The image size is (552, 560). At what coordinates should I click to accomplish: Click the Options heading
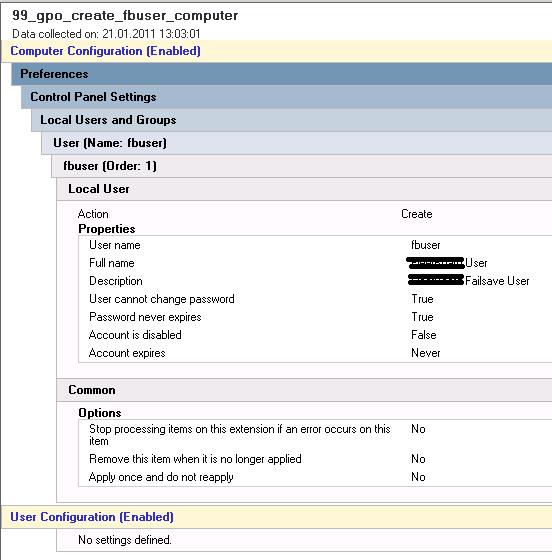pyautogui.click(x=100, y=413)
